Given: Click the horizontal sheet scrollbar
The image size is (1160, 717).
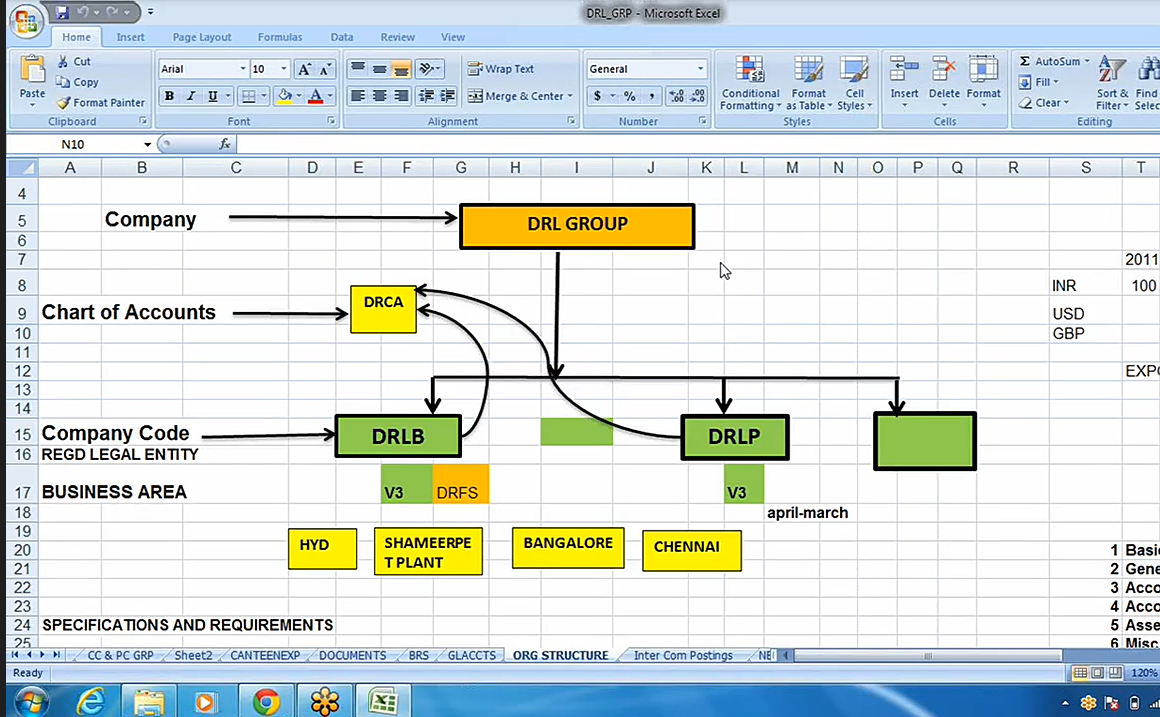Looking at the screenshot, I should (927, 656).
